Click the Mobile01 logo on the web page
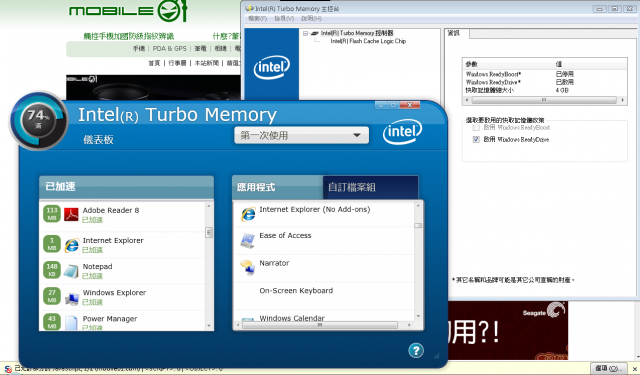640x375 pixels. (x=128, y=11)
